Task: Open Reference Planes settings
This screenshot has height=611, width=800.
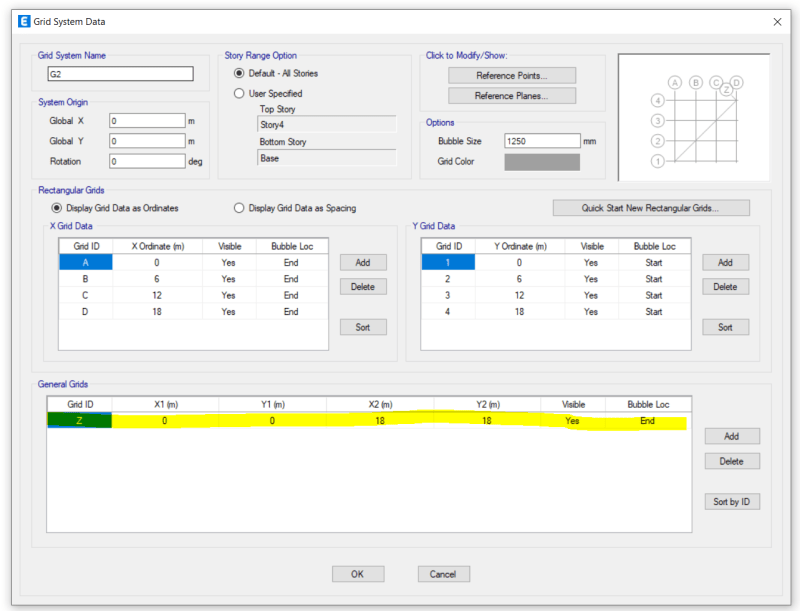Action: tap(512, 96)
